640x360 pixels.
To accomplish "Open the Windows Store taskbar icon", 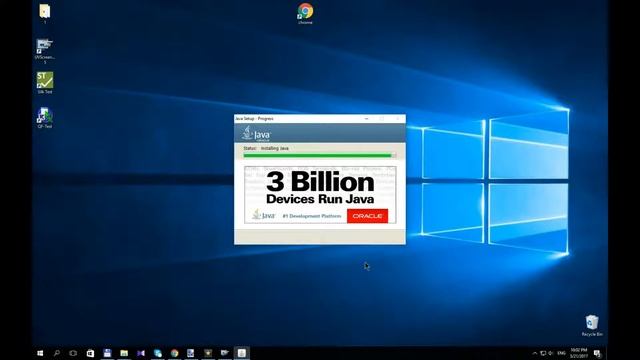I will pos(90,353).
